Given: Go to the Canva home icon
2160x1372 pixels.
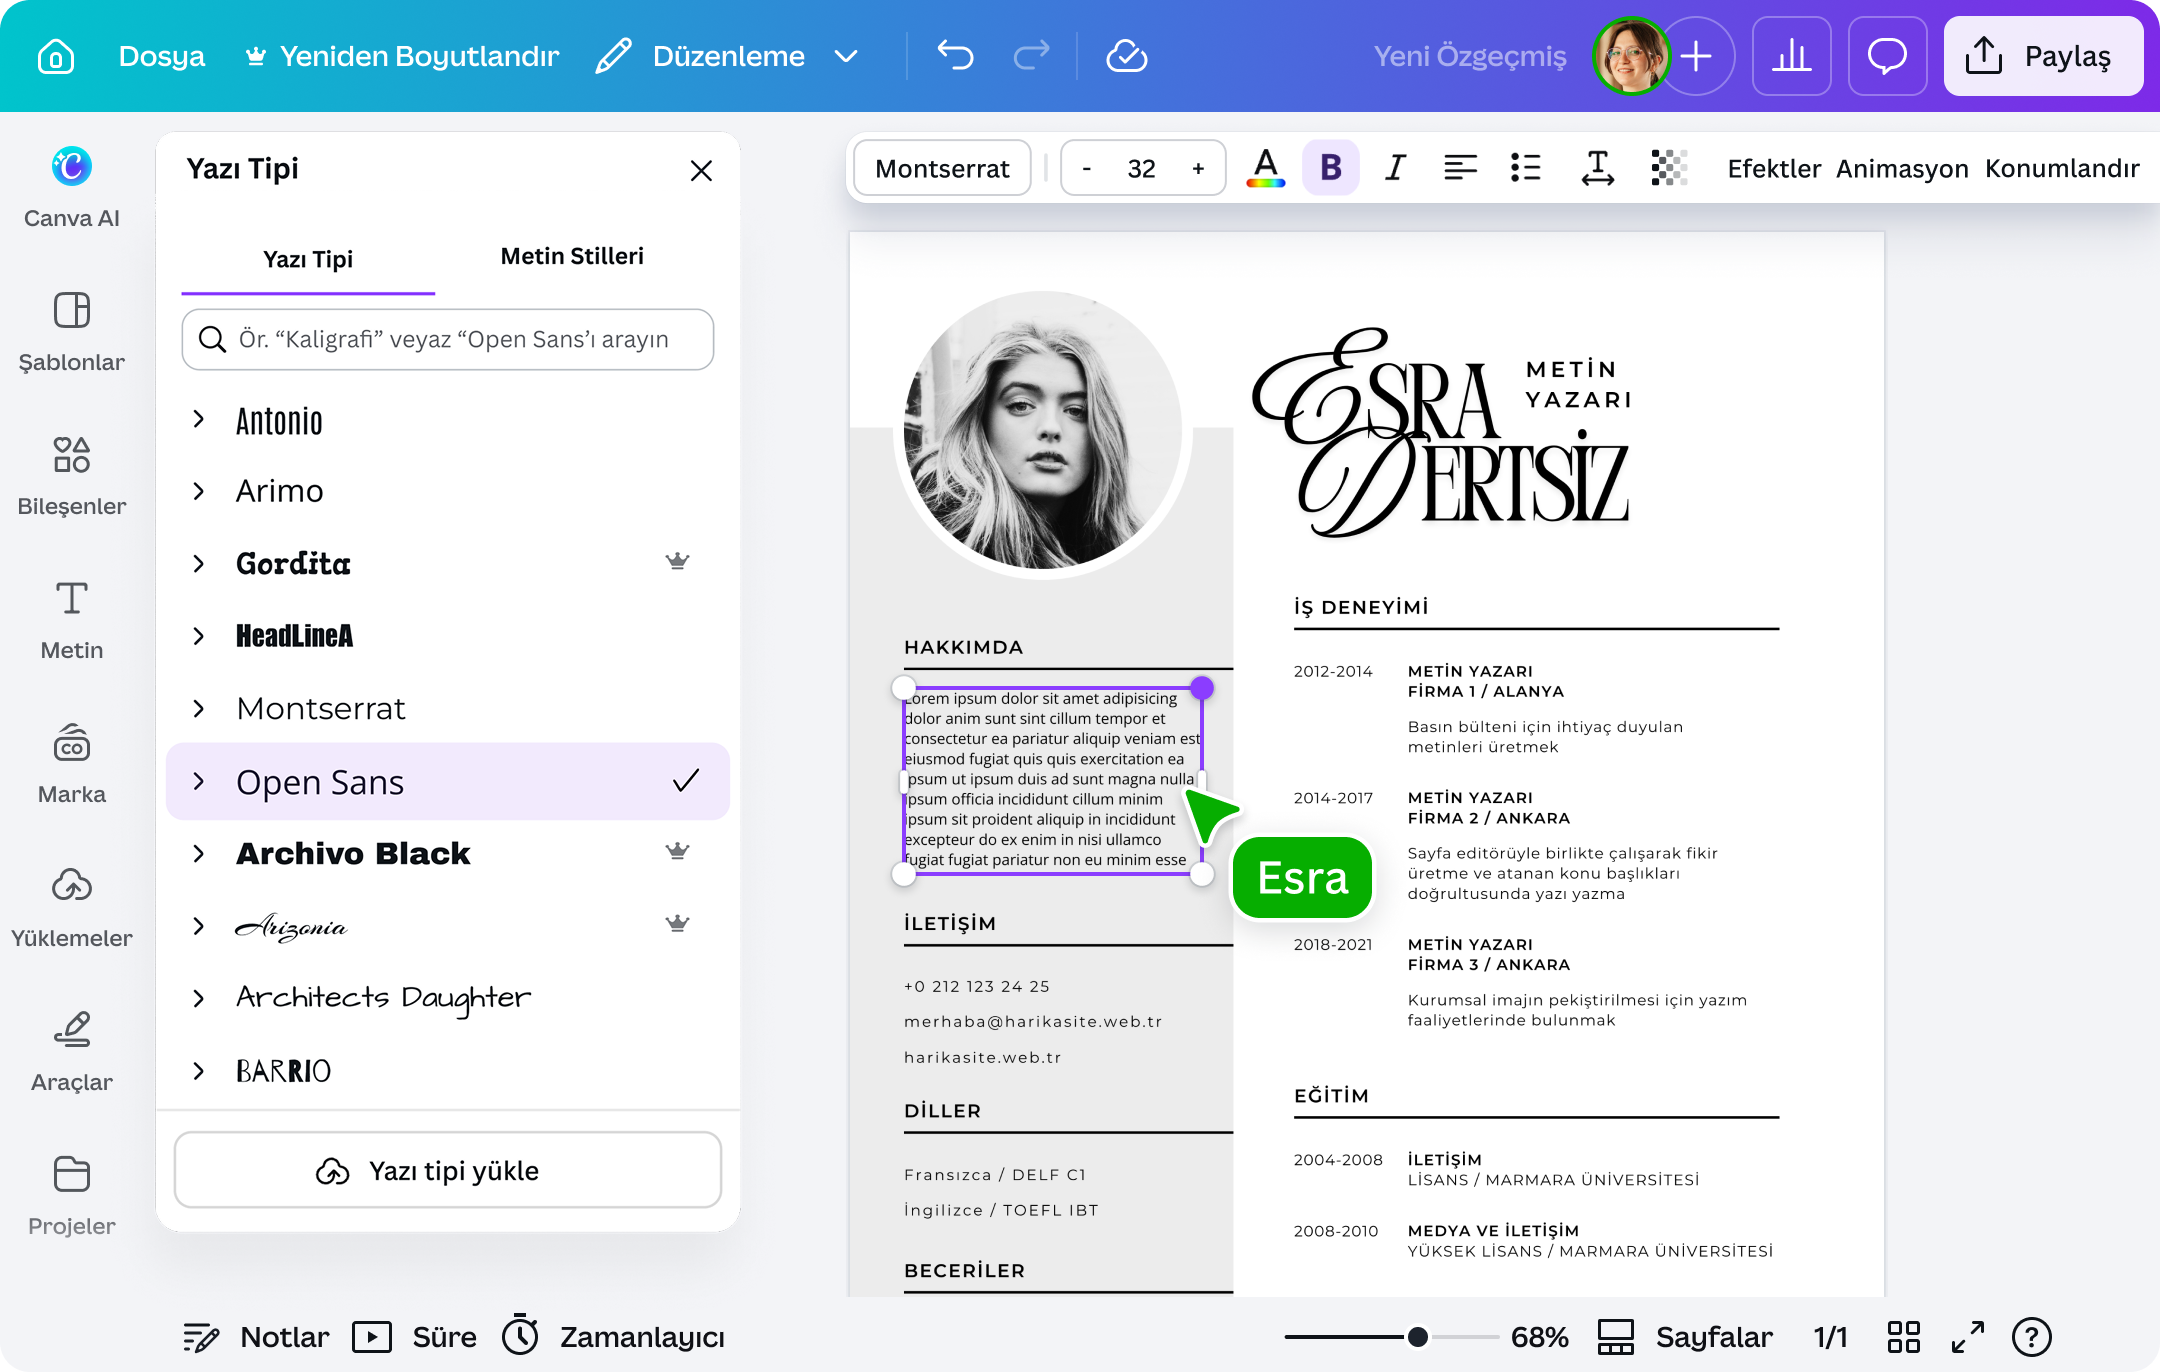Looking at the screenshot, I should coord(56,56).
